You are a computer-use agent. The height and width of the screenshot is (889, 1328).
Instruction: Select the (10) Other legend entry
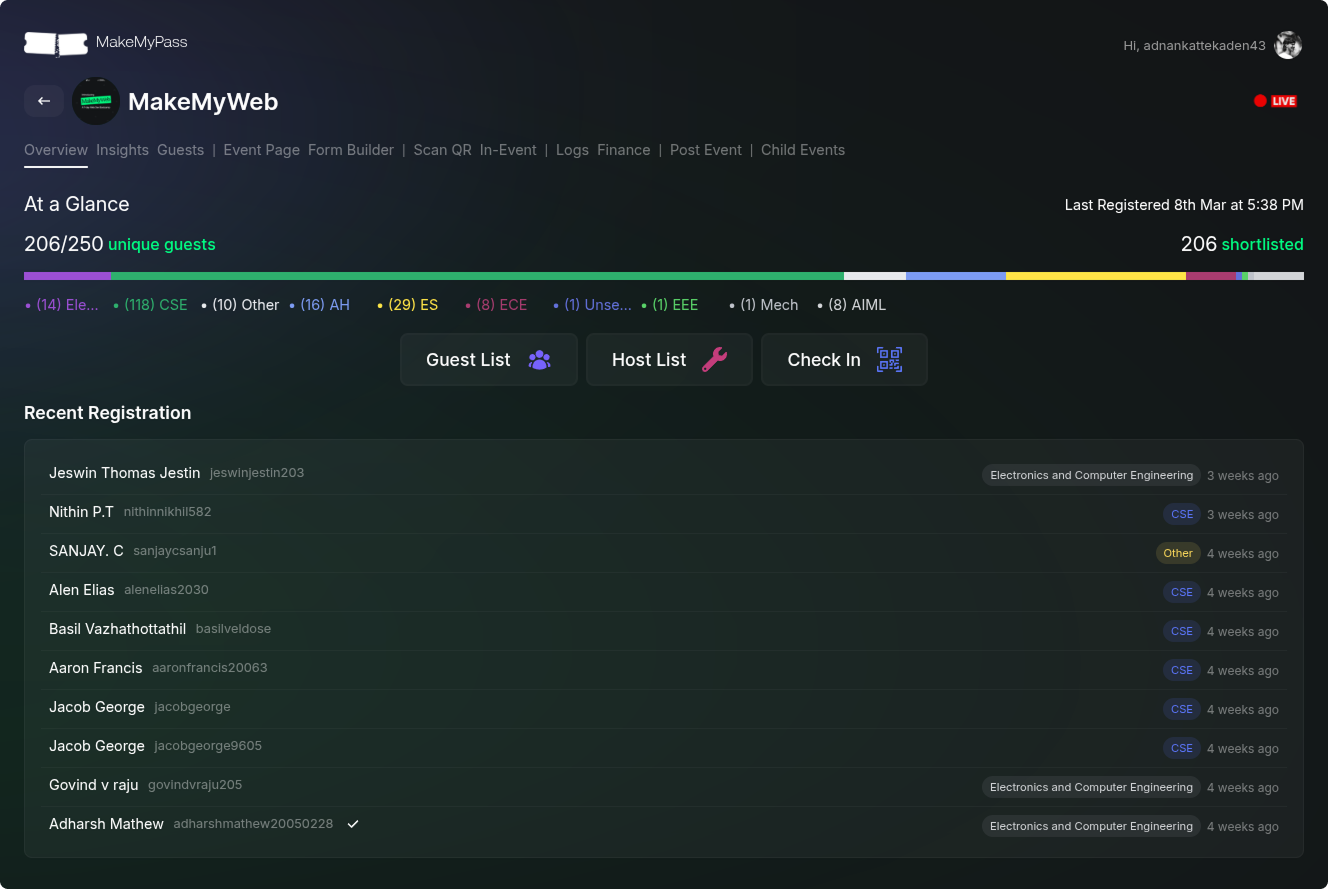[x=240, y=305]
